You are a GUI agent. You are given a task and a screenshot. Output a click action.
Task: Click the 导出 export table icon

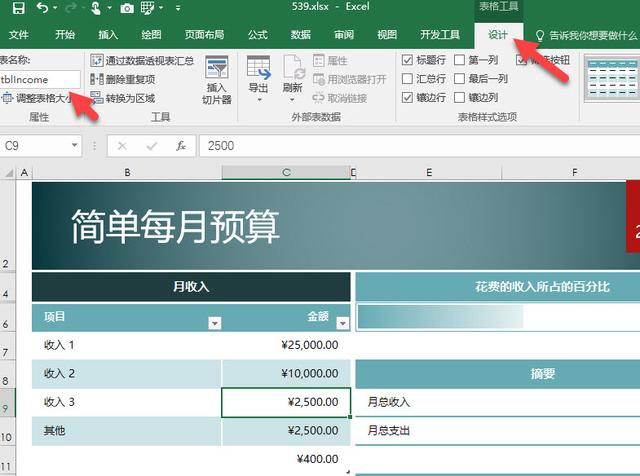coord(259,68)
